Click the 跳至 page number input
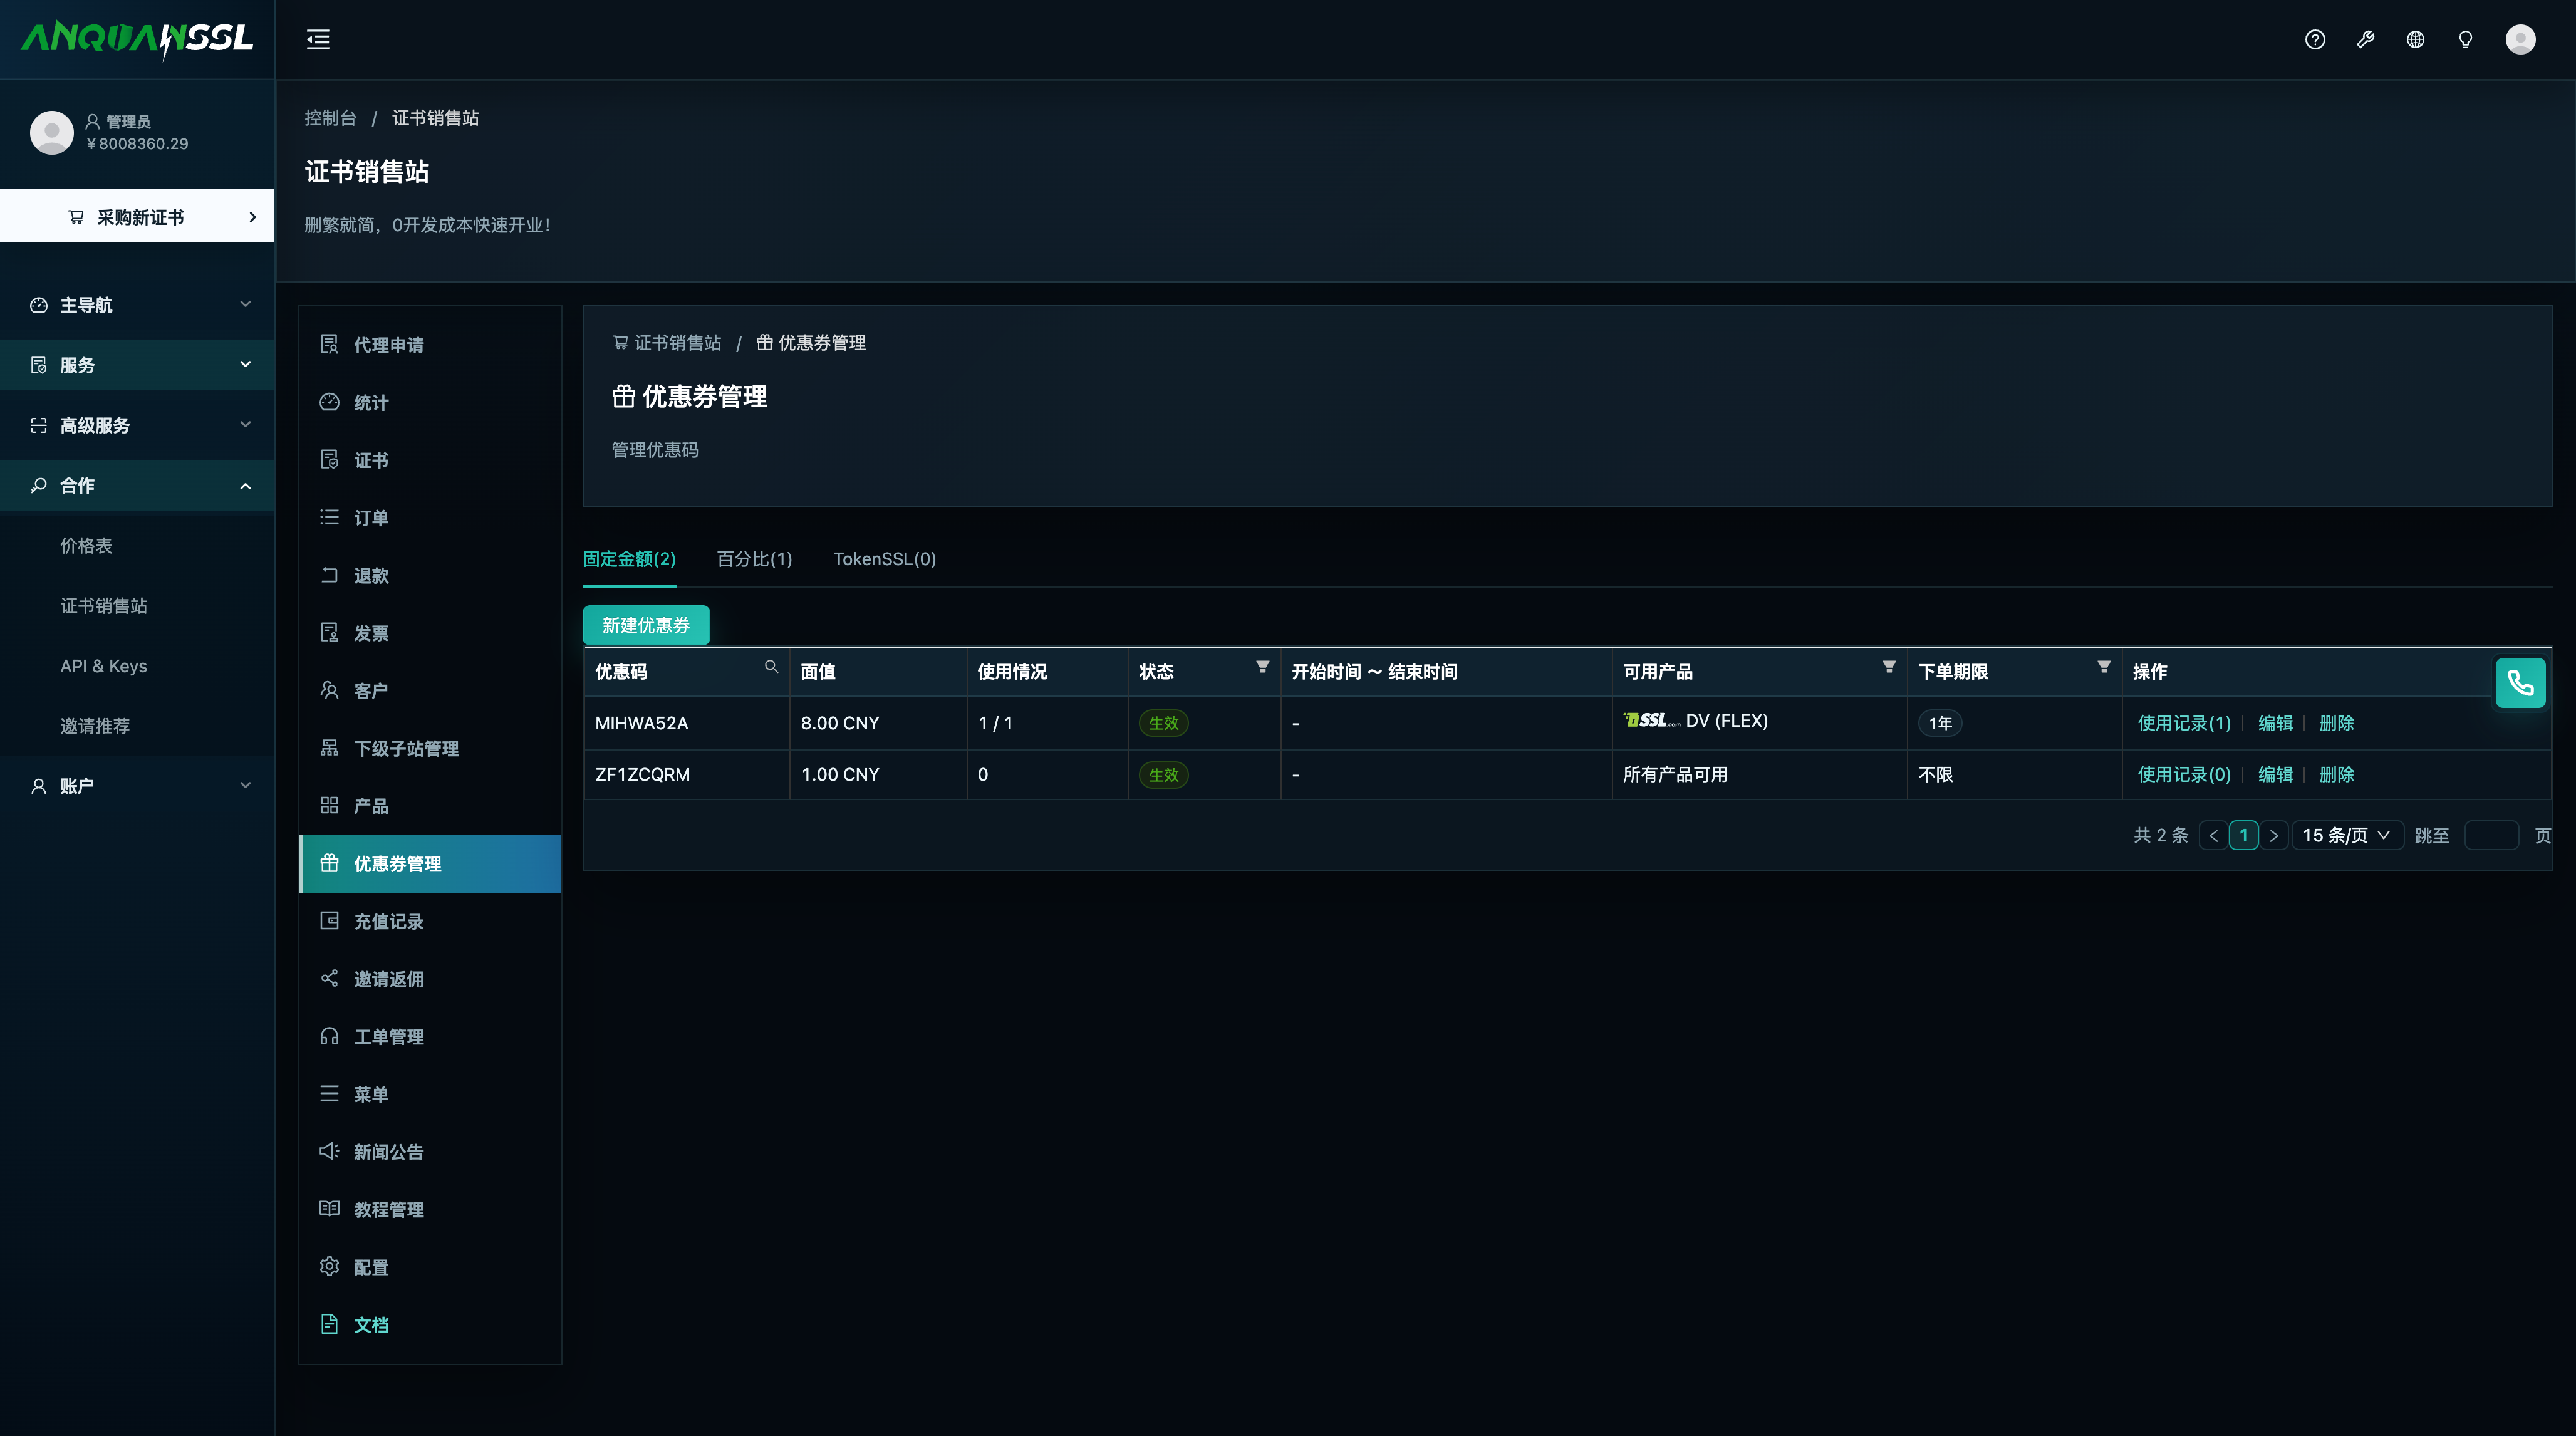This screenshot has height=1436, width=2576. tap(2491, 835)
